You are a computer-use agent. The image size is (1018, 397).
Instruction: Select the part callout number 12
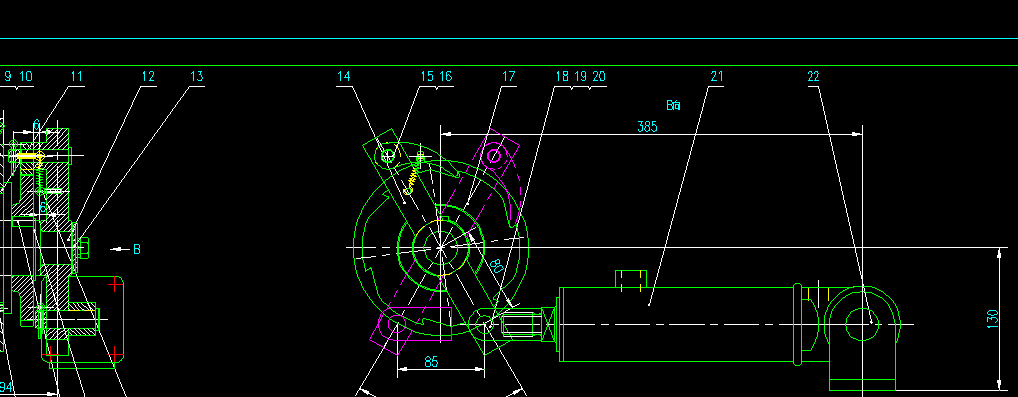tap(149, 77)
